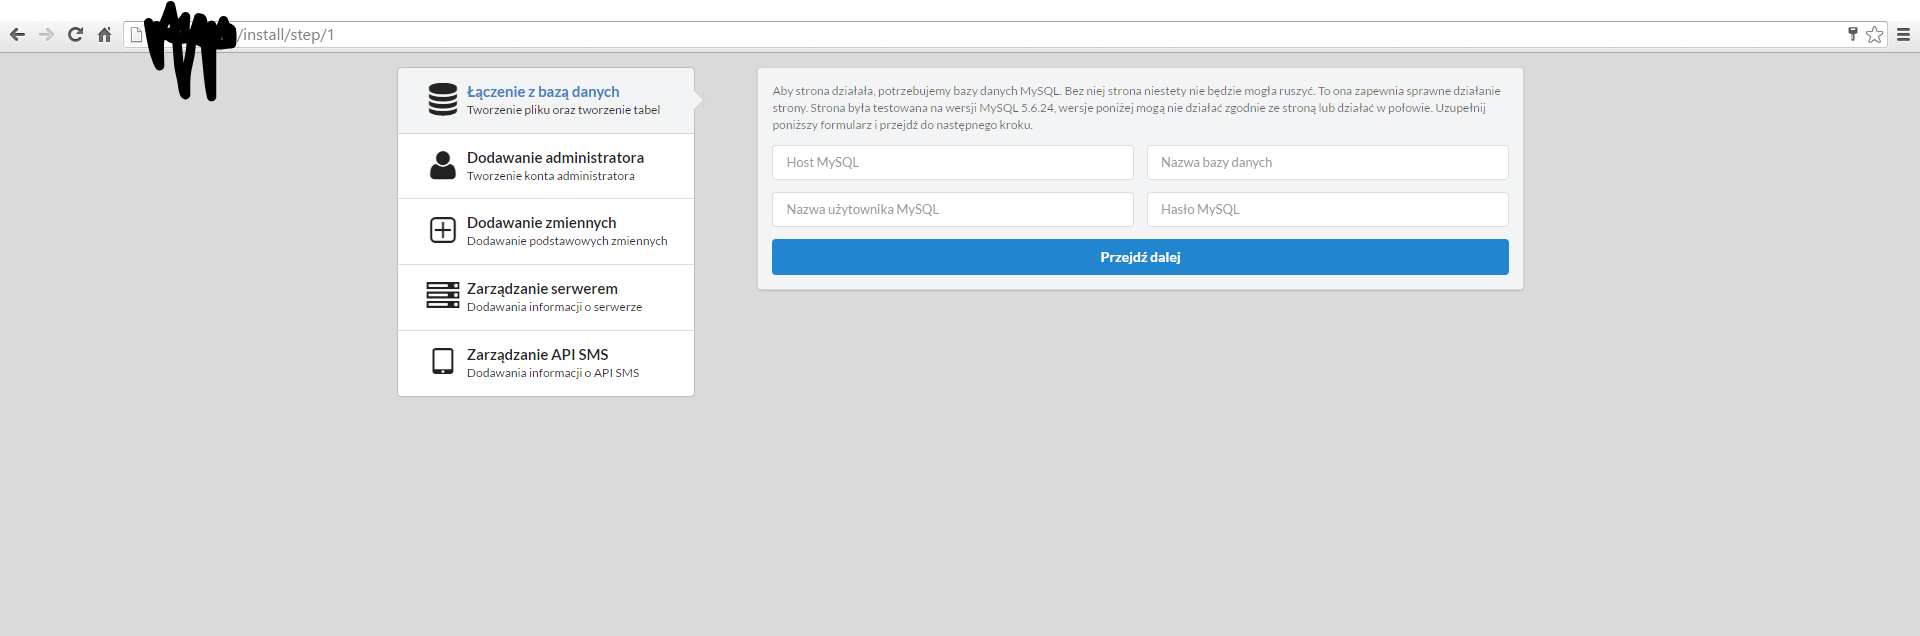The width and height of the screenshot is (1920, 636).
Task: Click the plus-square variables icon
Action: tap(442, 230)
